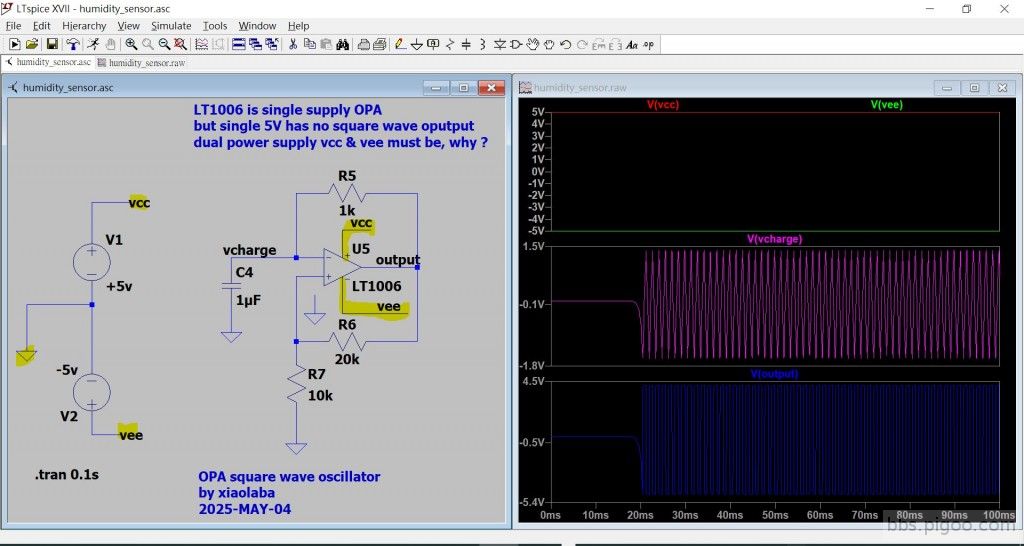Click the Halt hand icon
Viewport: 1024px width, 546px height.
pos(110,44)
